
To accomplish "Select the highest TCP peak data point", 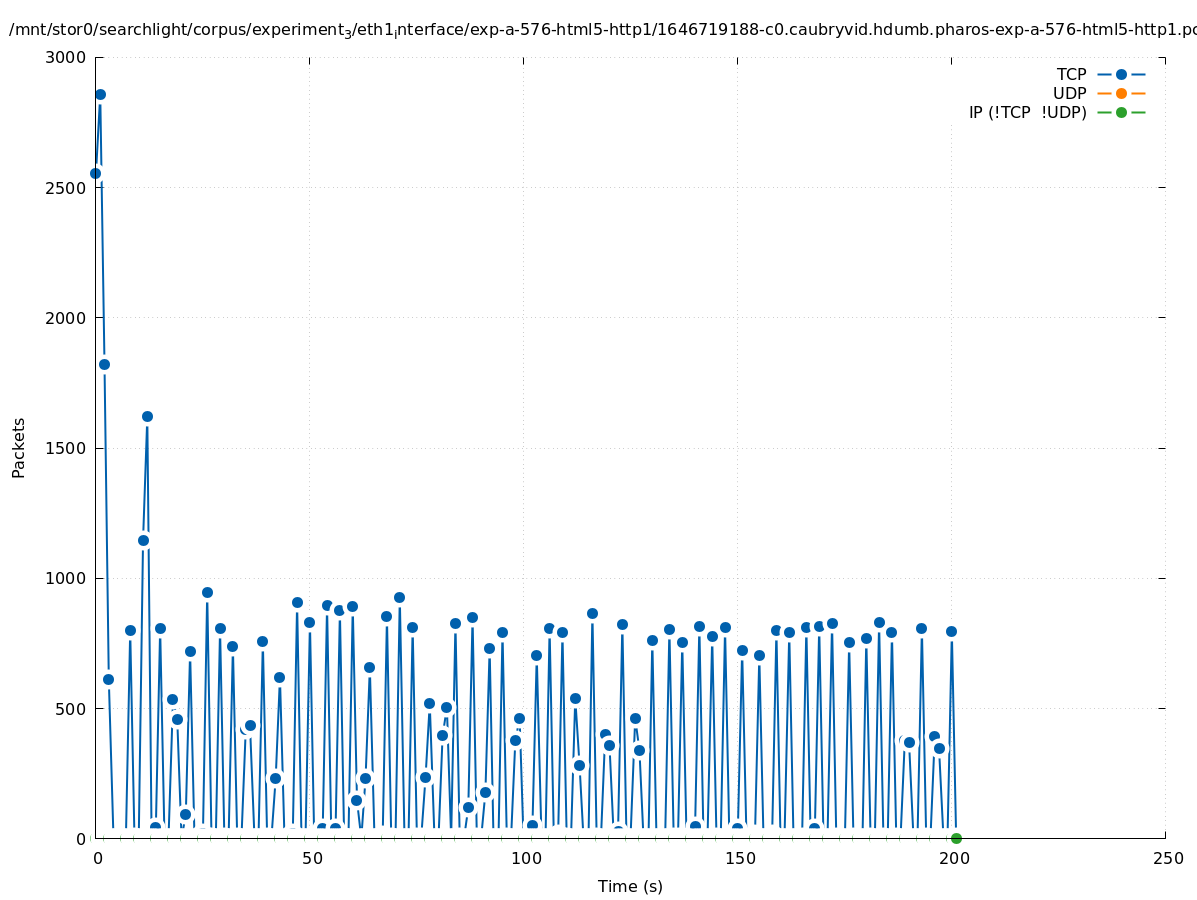I will (100, 95).
